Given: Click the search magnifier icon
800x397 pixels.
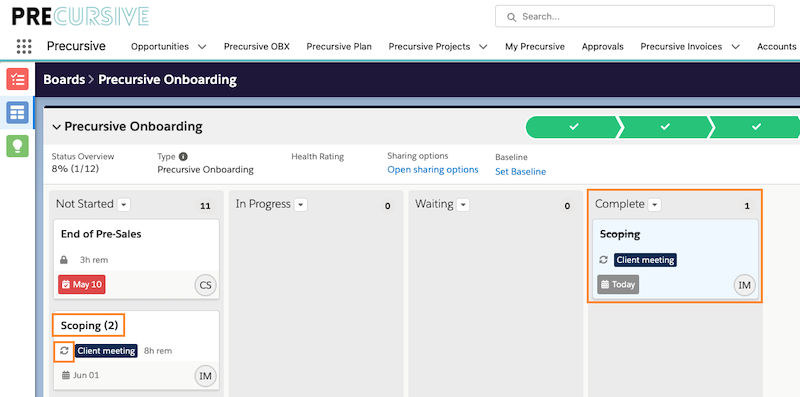Looking at the screenshot, I should [x=511, y=17].
